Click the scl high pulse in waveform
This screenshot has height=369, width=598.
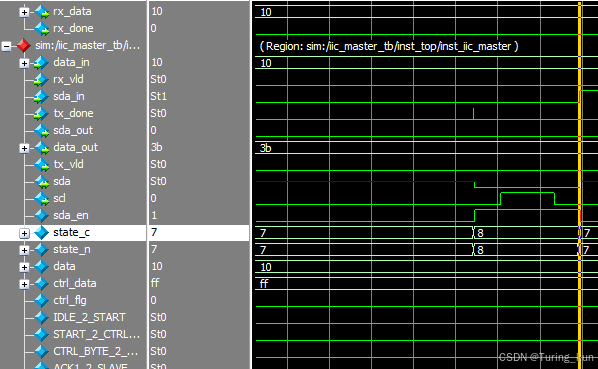(527, 199)
